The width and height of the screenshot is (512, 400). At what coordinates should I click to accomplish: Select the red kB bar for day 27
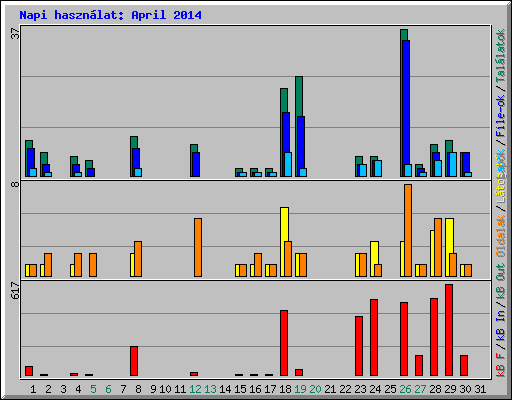(x=419, y=366)
